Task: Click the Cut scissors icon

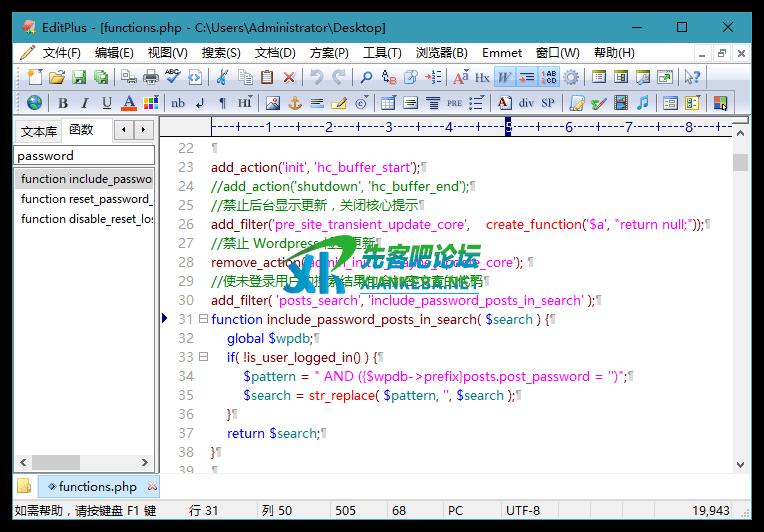Action: coord(222,77)
